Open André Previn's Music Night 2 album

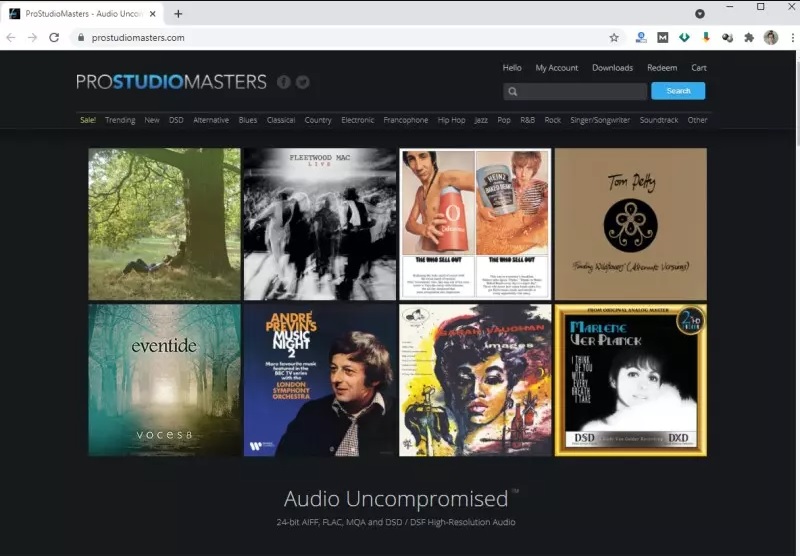tap(320, 380)
